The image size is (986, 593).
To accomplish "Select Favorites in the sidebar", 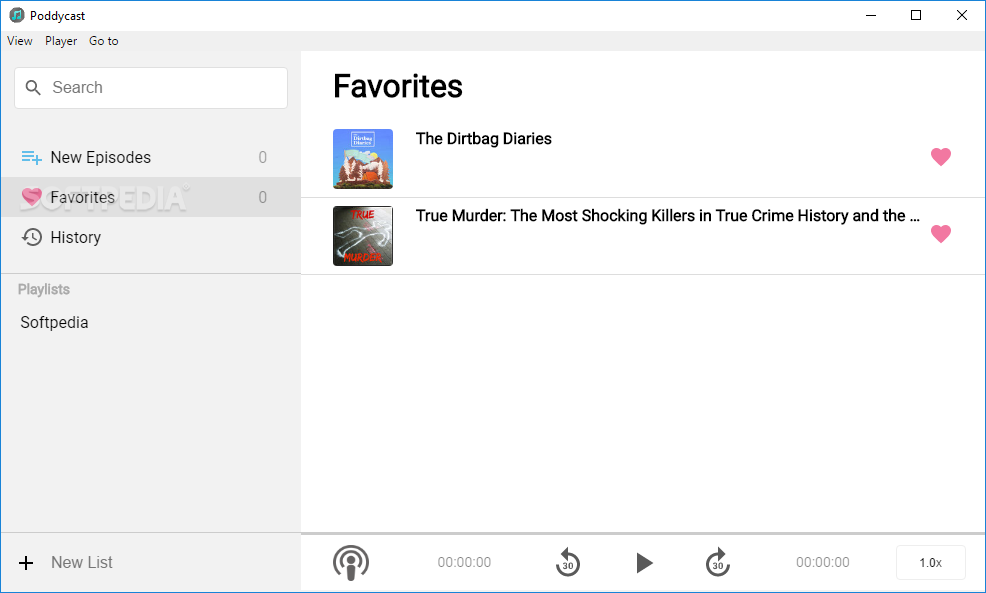I will (x=151, y=197).
